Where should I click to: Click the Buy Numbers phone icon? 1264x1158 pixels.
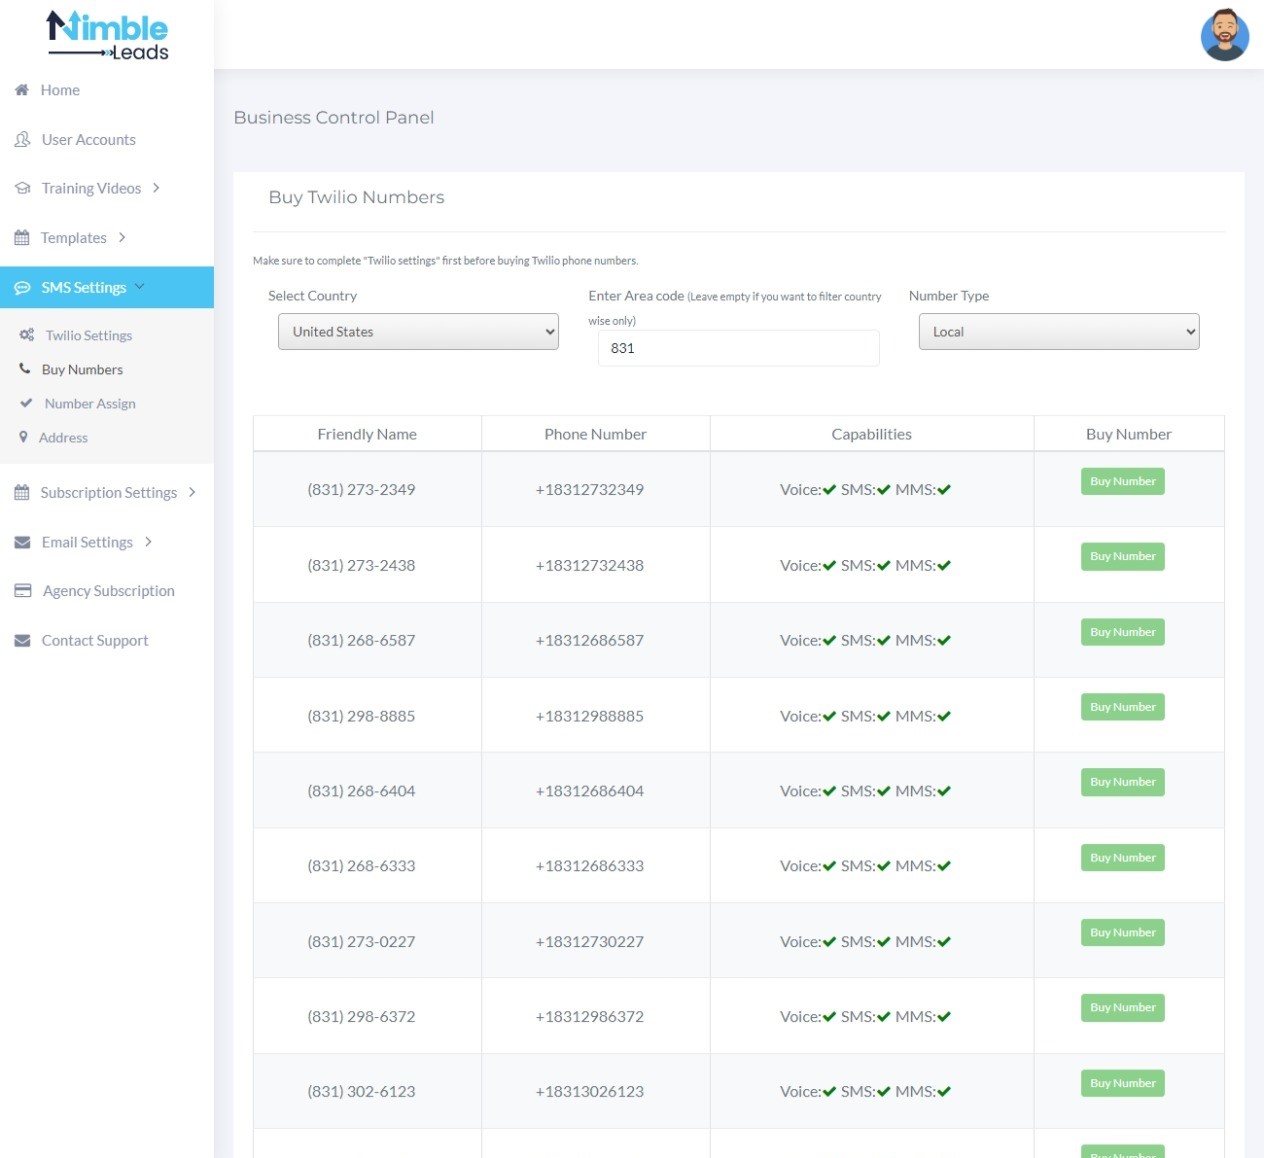pyautogui.click(x=25, y=369)
